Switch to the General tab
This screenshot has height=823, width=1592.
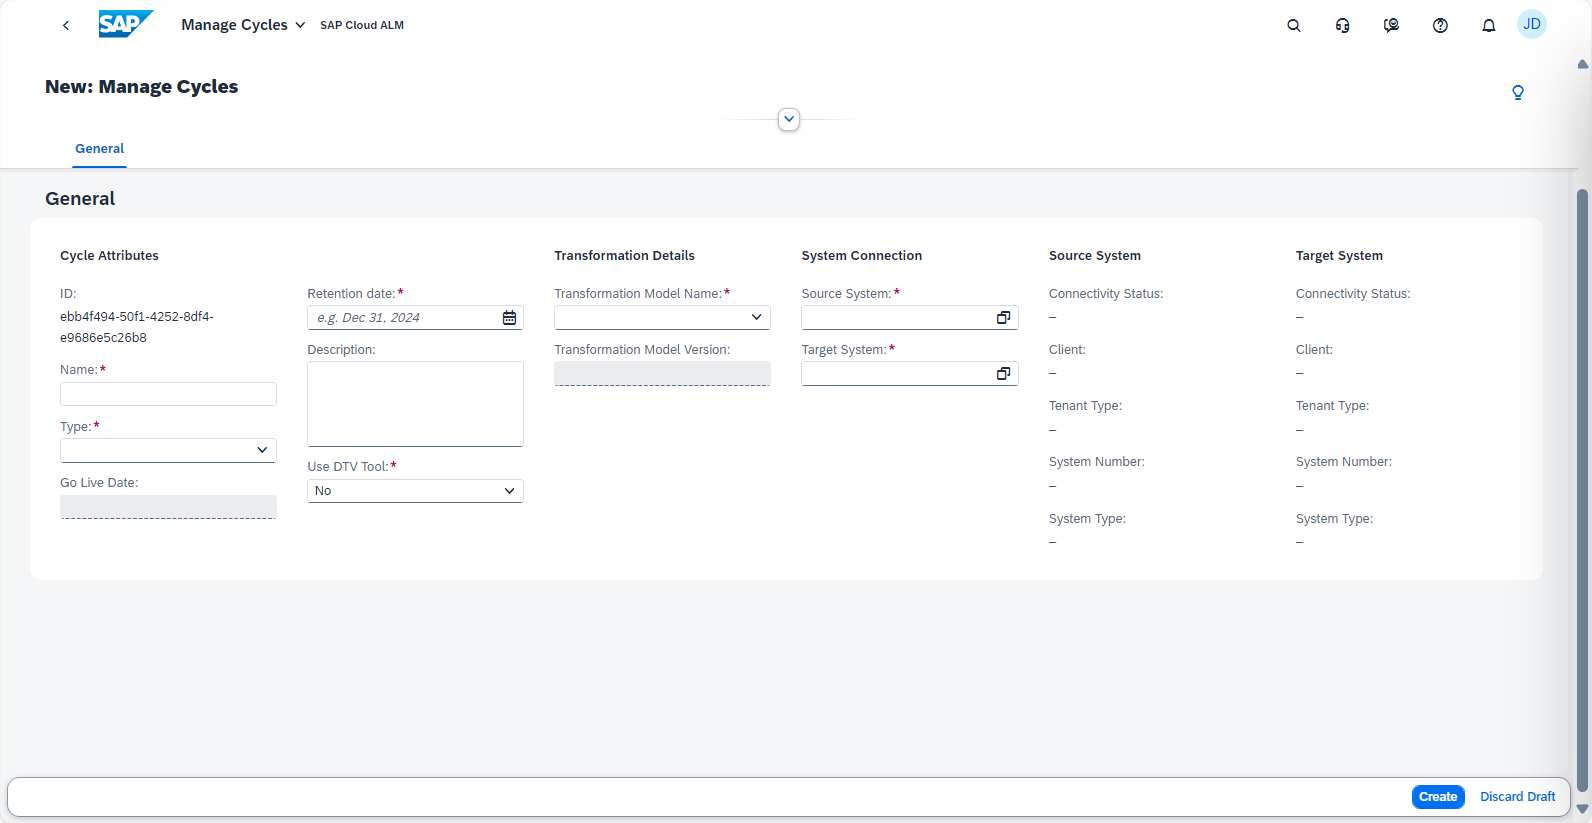pos(99,149)
